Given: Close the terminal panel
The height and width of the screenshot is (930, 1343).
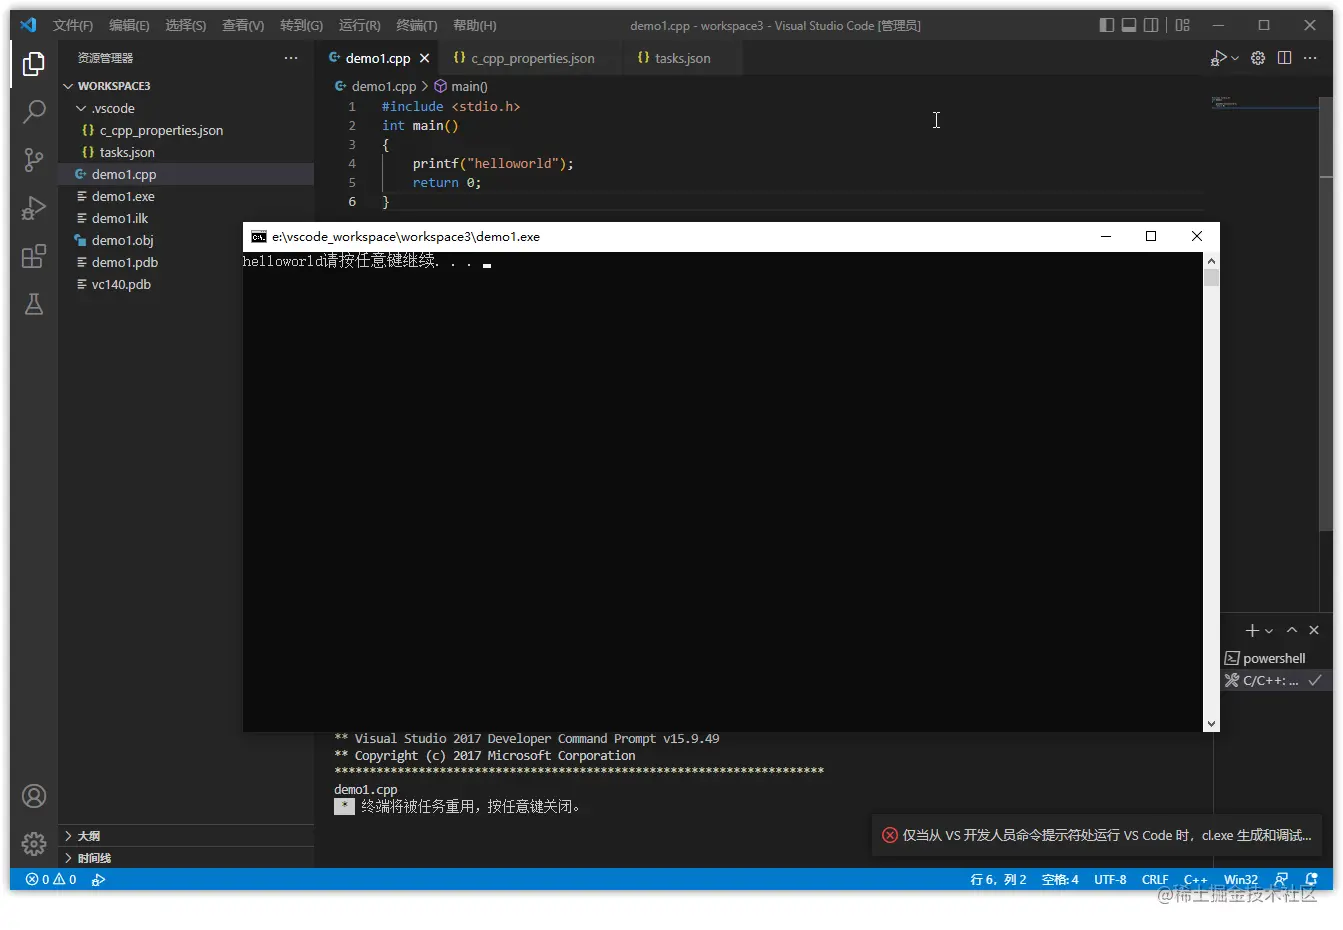Looking at the screenshot, I should 1314,630.
